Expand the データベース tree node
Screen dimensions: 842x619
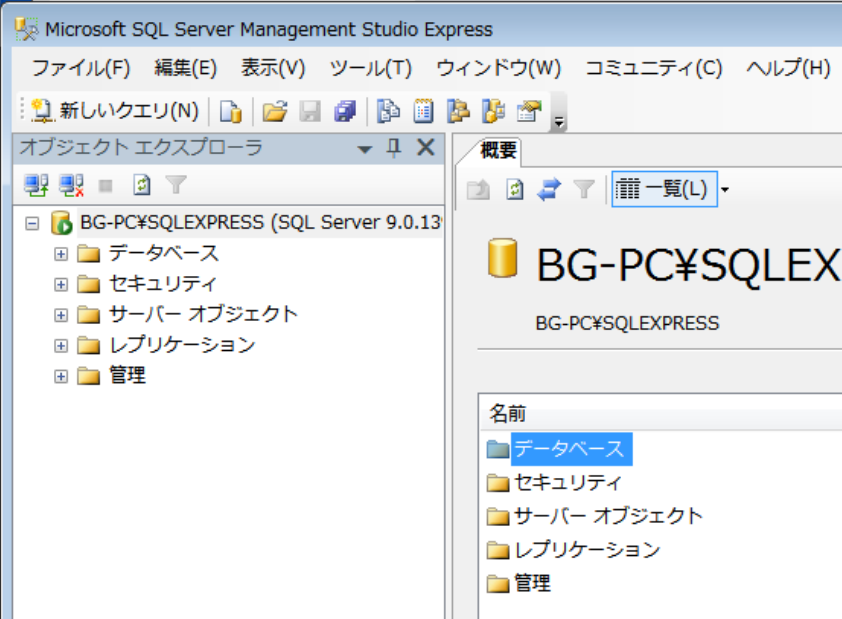tap(61, 253)
